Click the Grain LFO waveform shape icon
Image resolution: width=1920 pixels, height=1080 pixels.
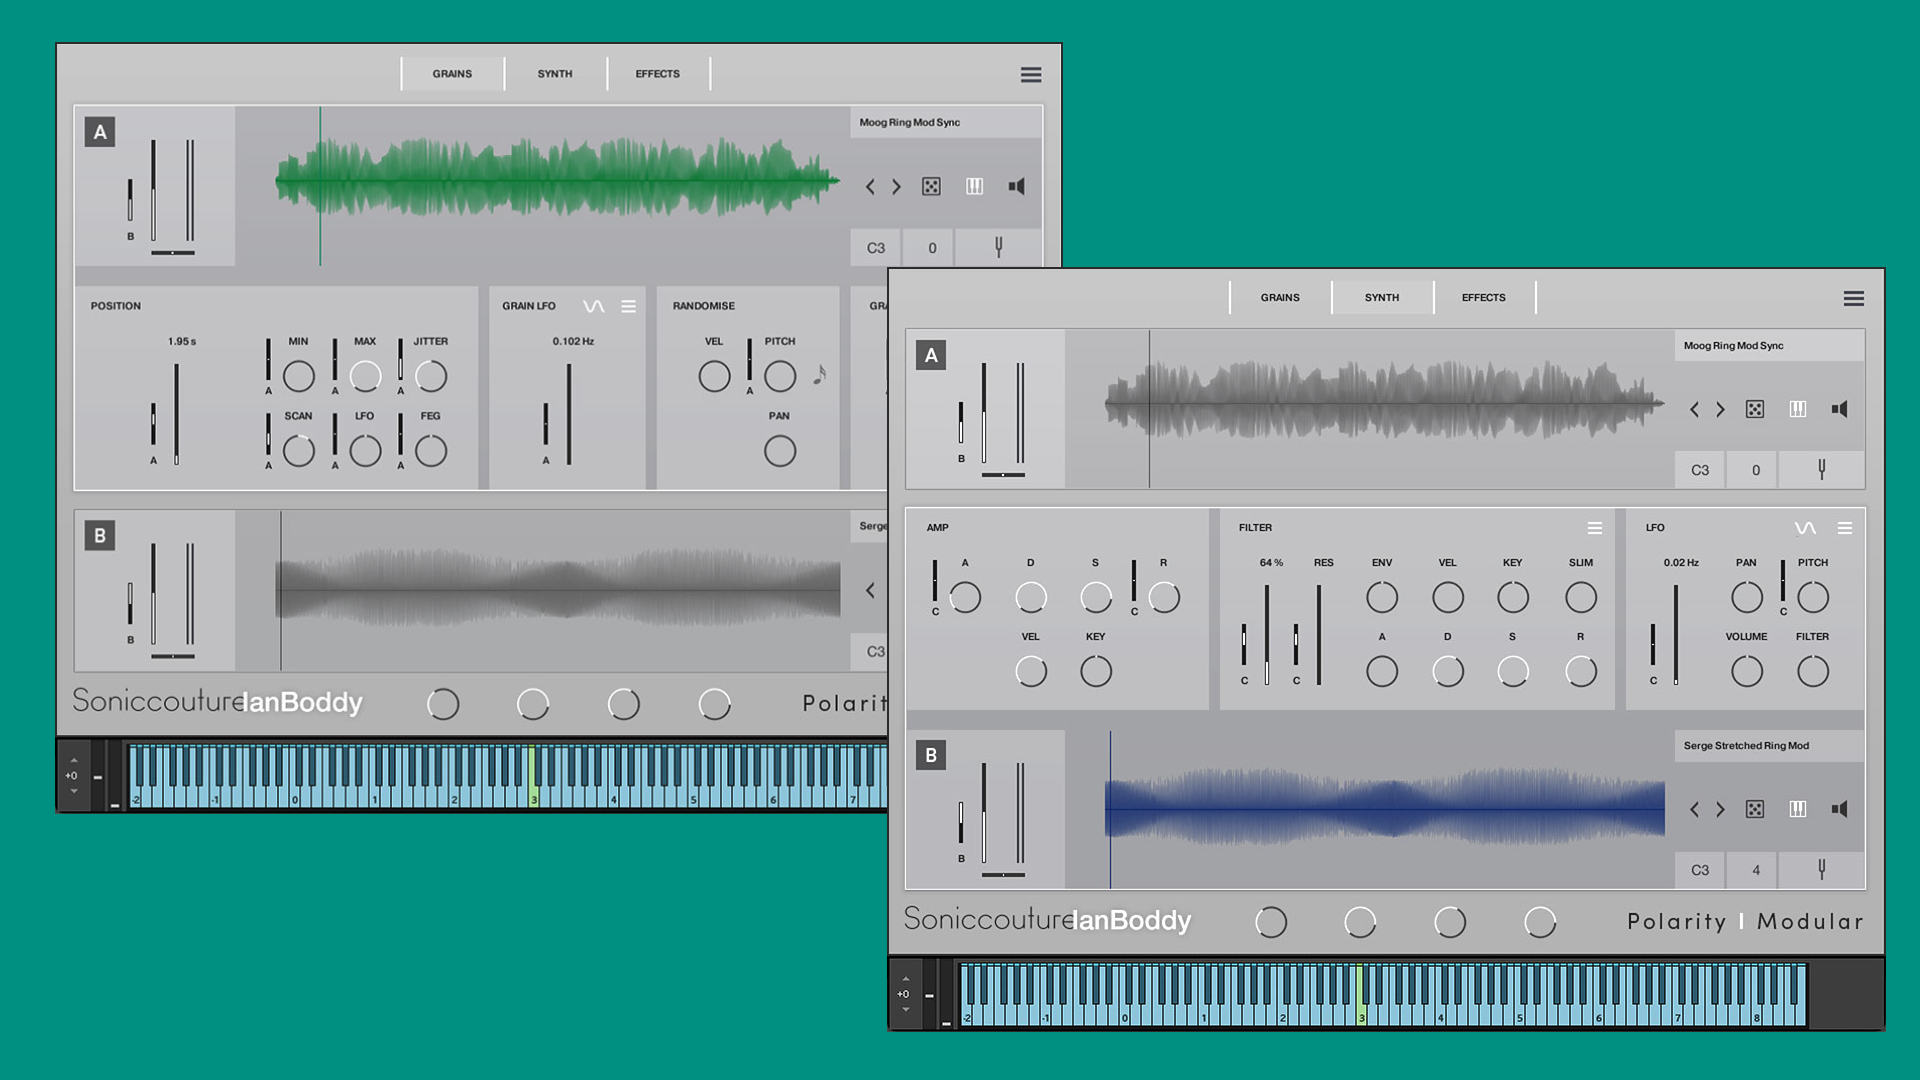point(593,306)
